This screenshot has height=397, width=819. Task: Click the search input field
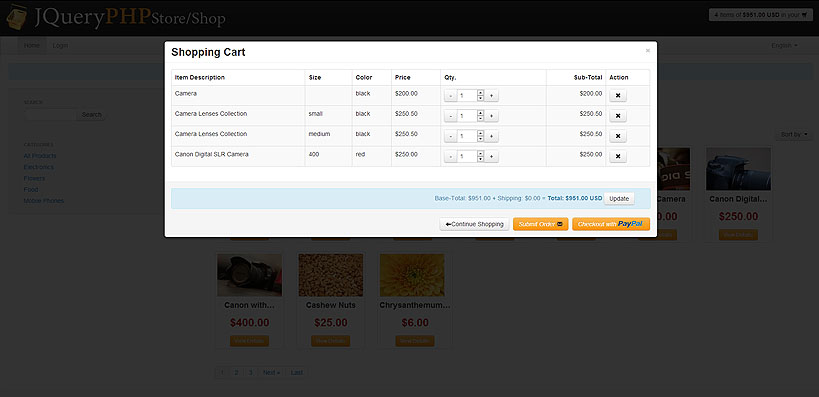coord(50,114)
